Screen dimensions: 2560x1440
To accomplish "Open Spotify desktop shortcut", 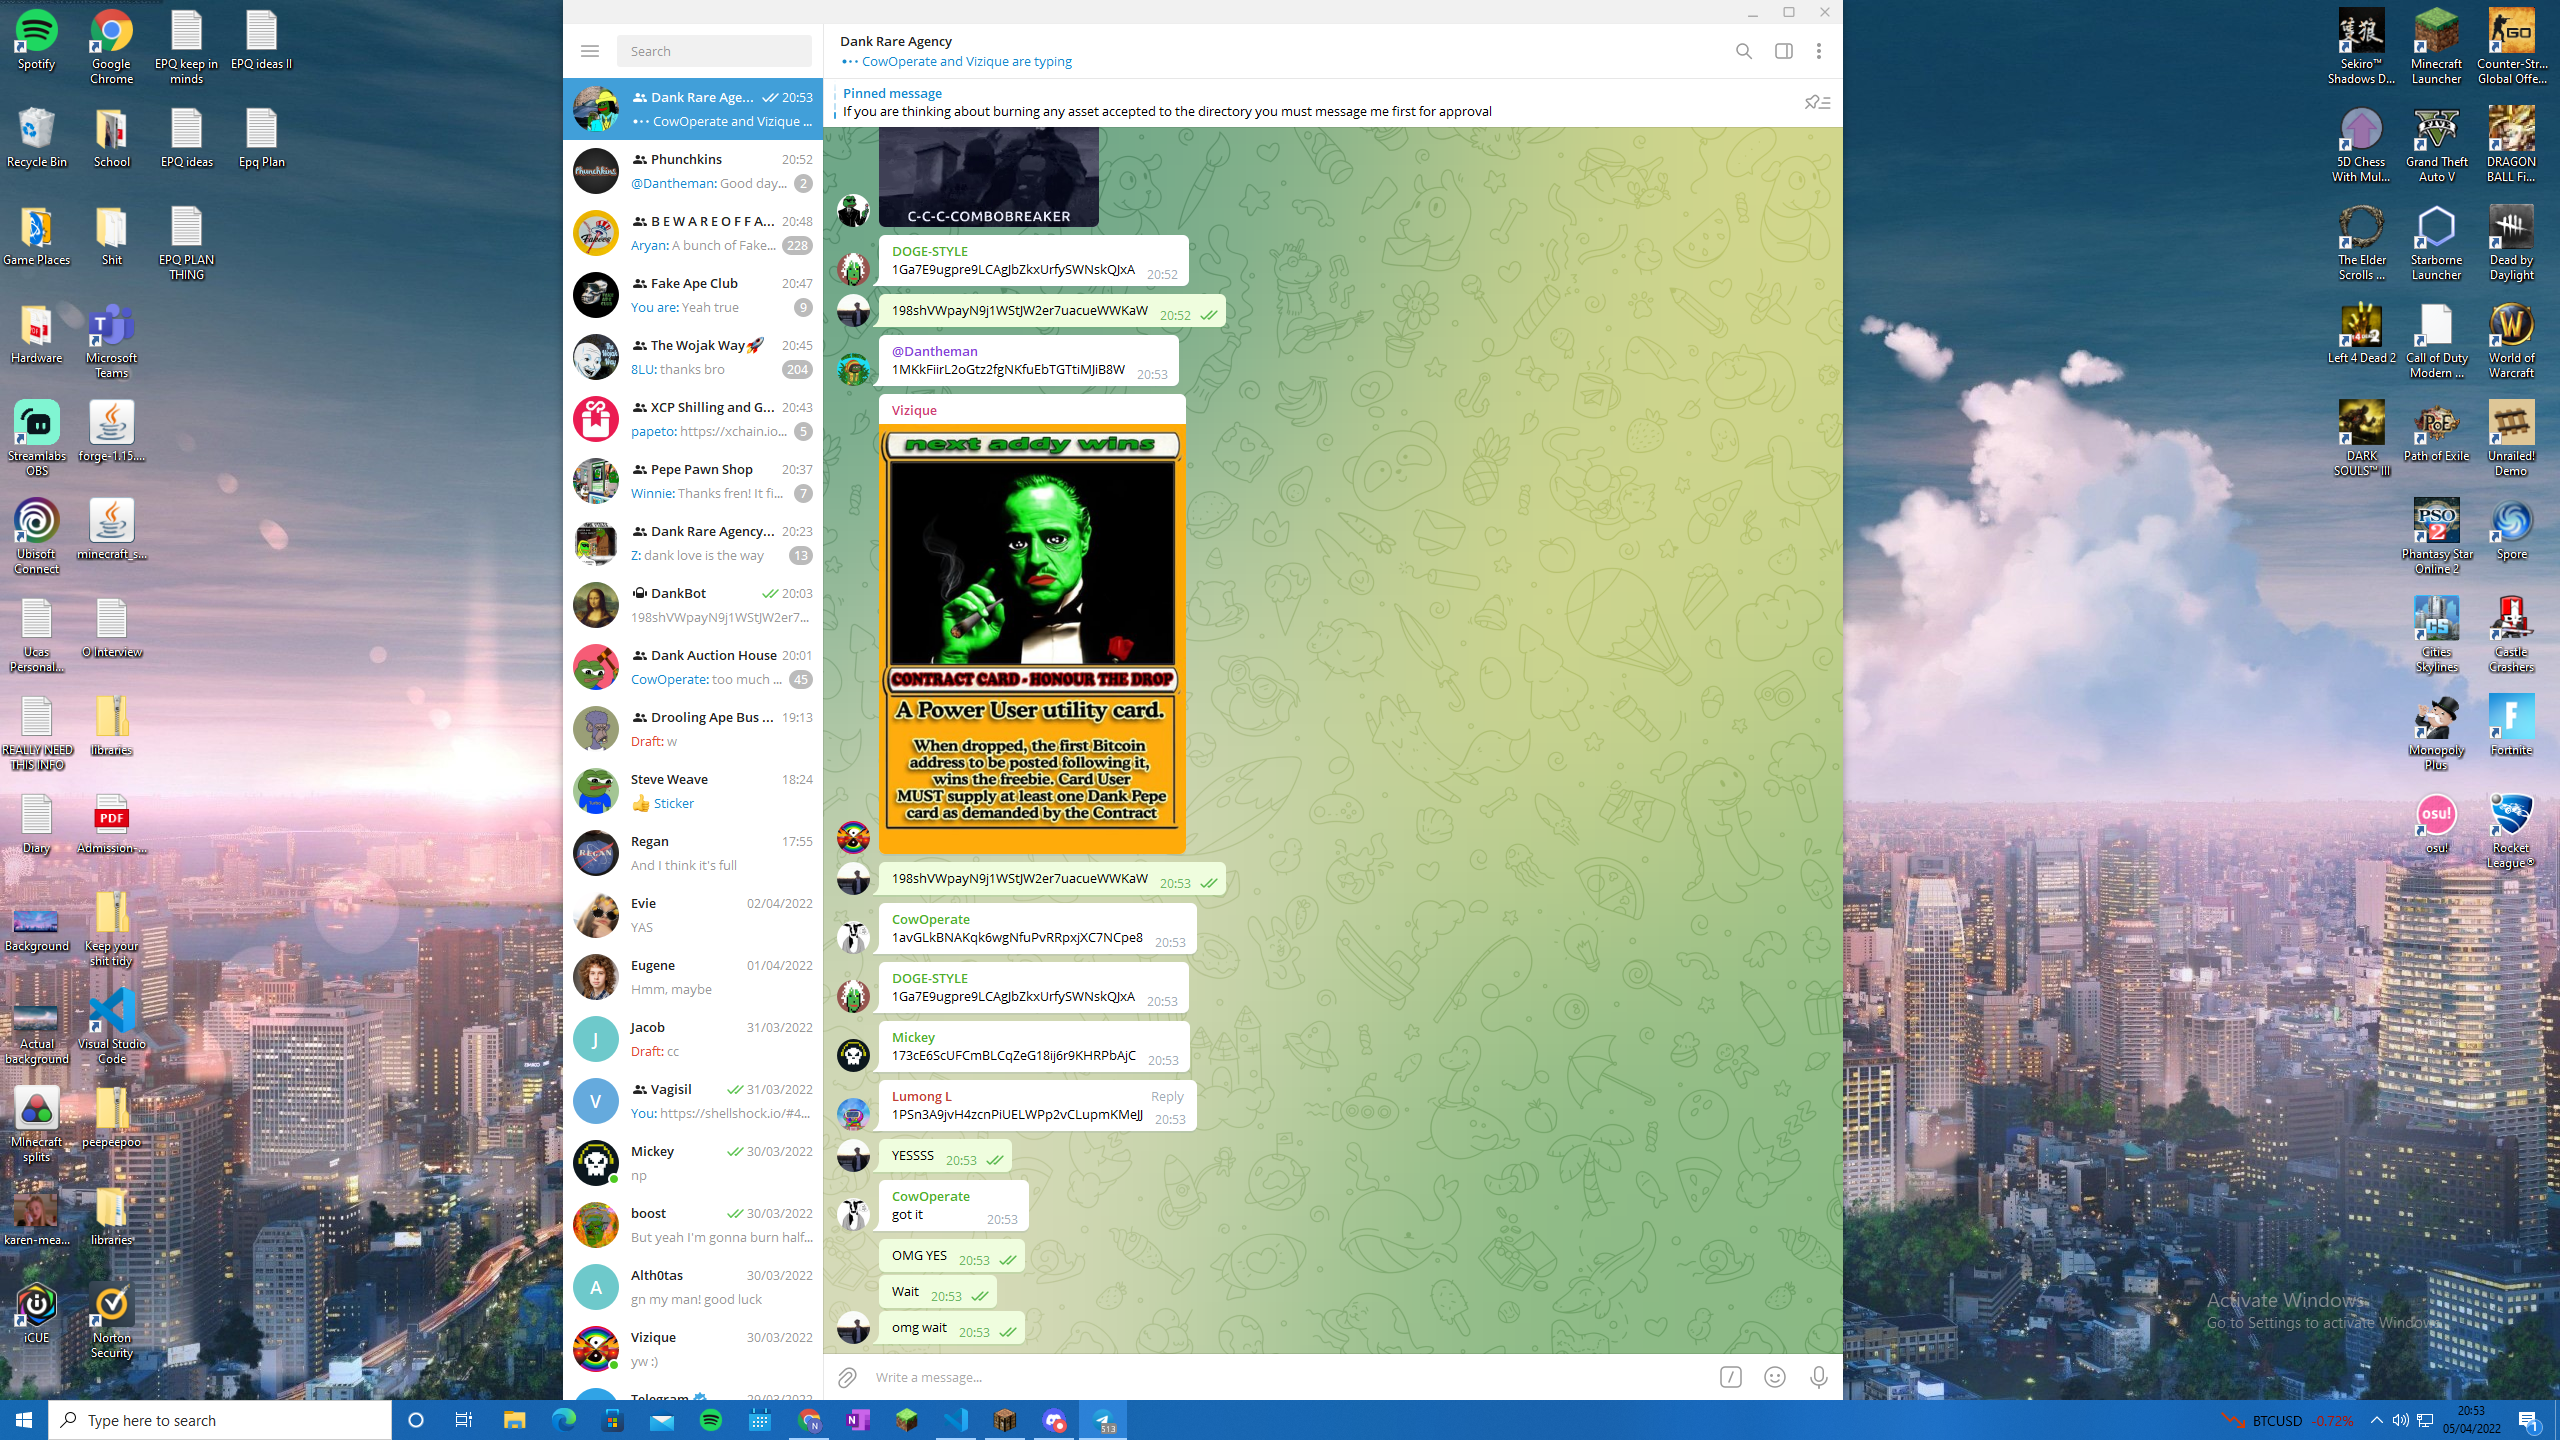I will pos(36,40).
